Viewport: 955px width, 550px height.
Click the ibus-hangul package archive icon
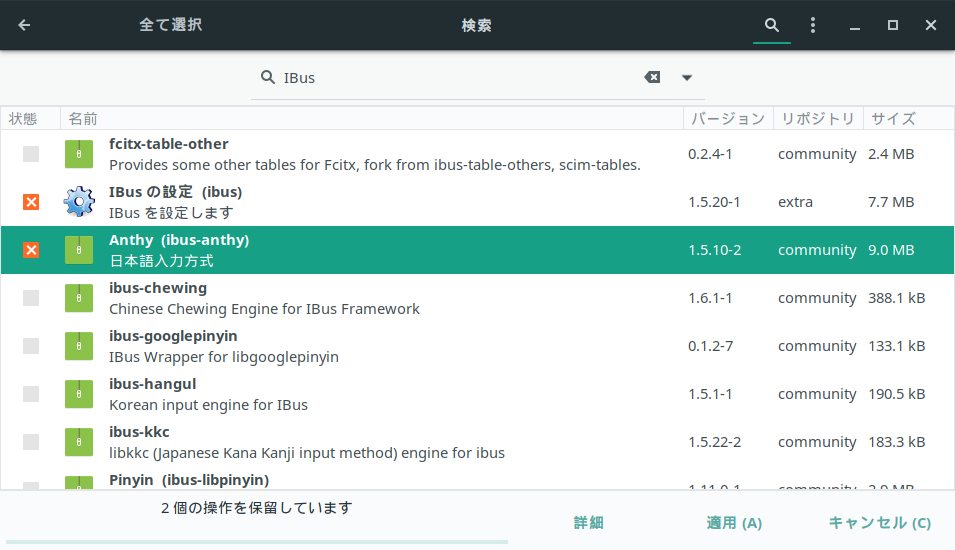coord(79,394)
